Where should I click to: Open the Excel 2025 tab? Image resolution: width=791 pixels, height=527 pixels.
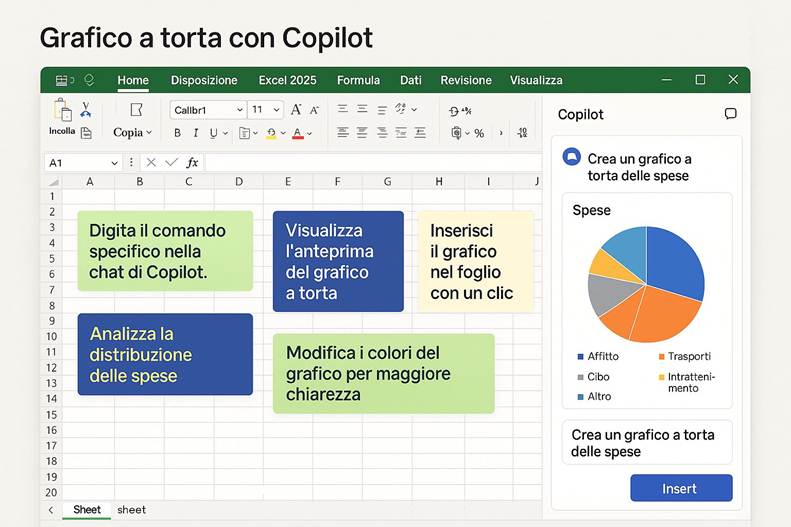[x=288, y=80]
